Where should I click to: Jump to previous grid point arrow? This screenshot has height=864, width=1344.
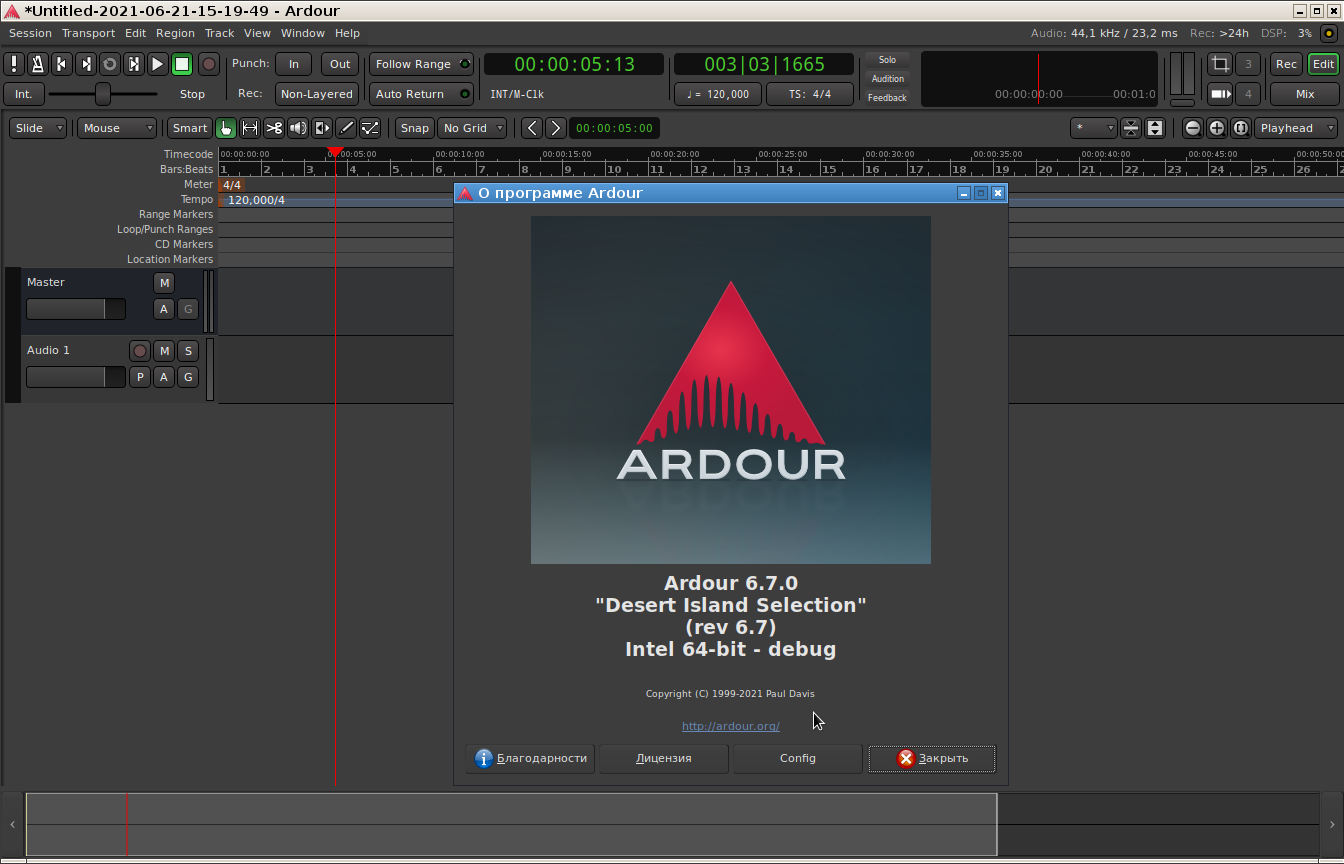coord(532,128)
